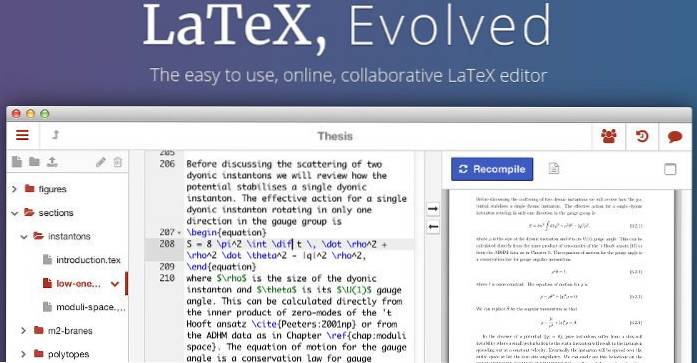
Task: Open the hamburger menu
Action: coord(22,135)
